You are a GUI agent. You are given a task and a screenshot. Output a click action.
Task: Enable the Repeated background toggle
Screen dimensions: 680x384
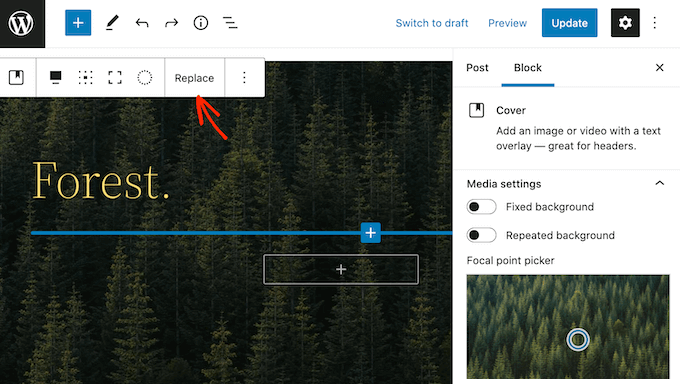tap(481, 235)
